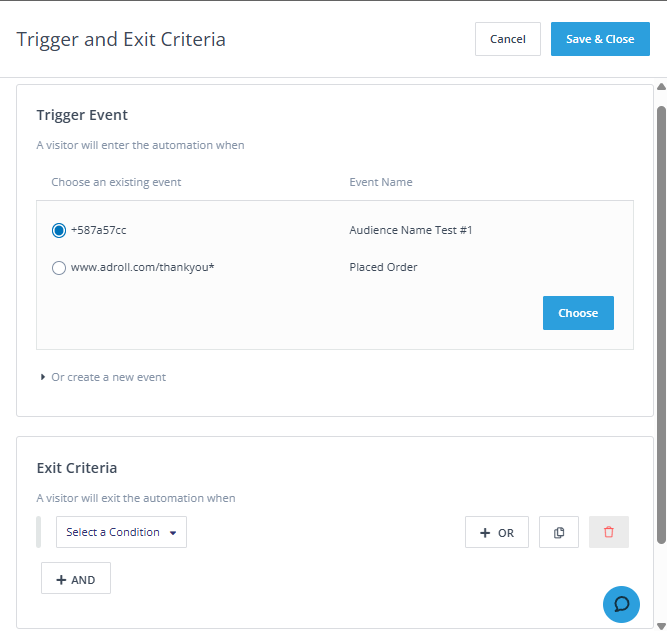
Task: Click the scrollbar up arrow
Action: tap(661, 87)
